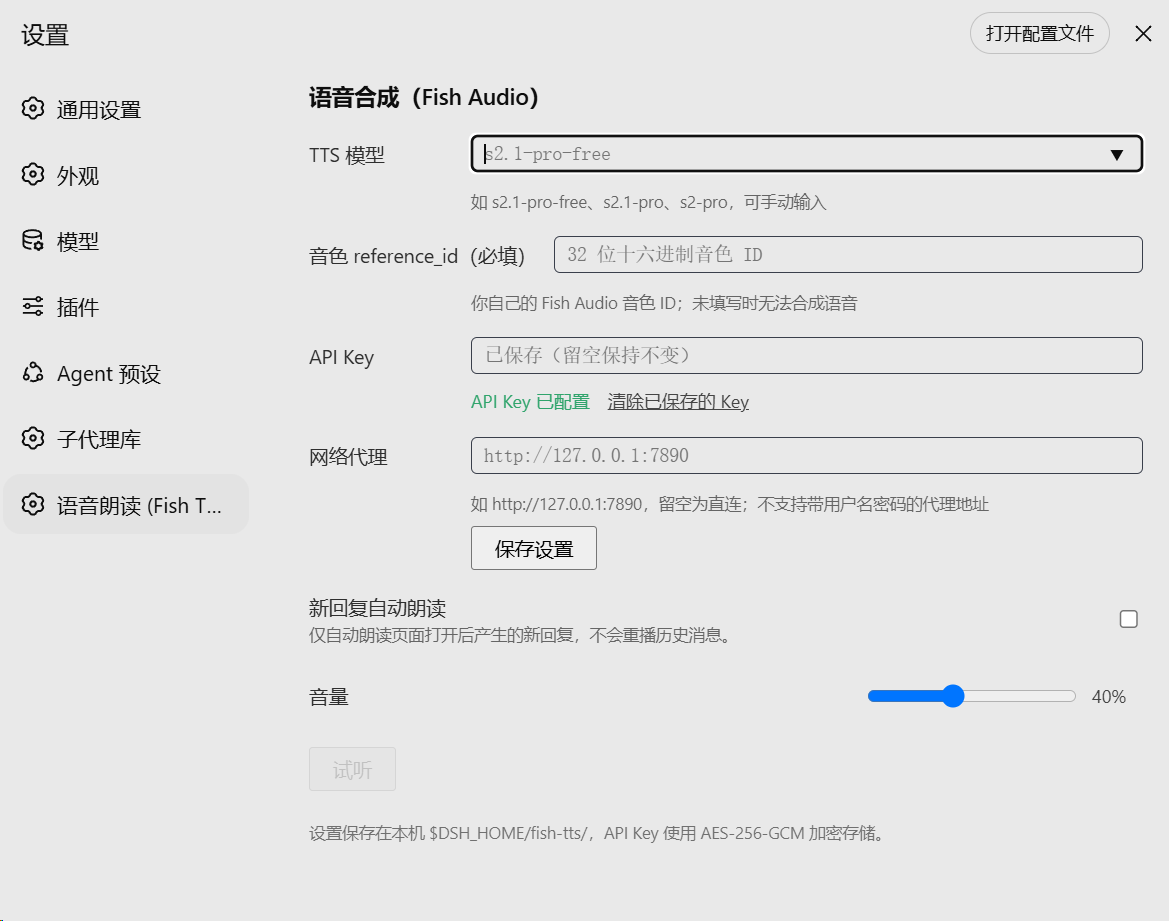1169x921 pixels.
Task: Select 语音朗读 (Fish T... section
Action: pos(126,505)
